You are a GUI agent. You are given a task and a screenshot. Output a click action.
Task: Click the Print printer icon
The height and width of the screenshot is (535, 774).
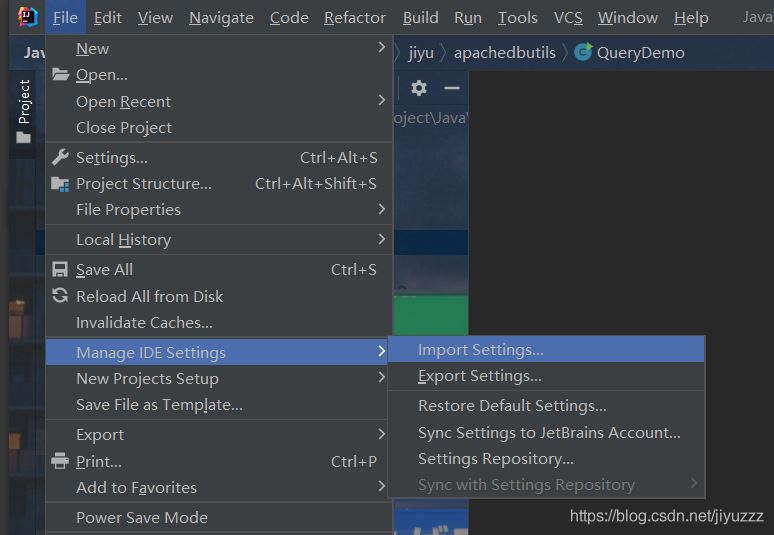point(60,461)
